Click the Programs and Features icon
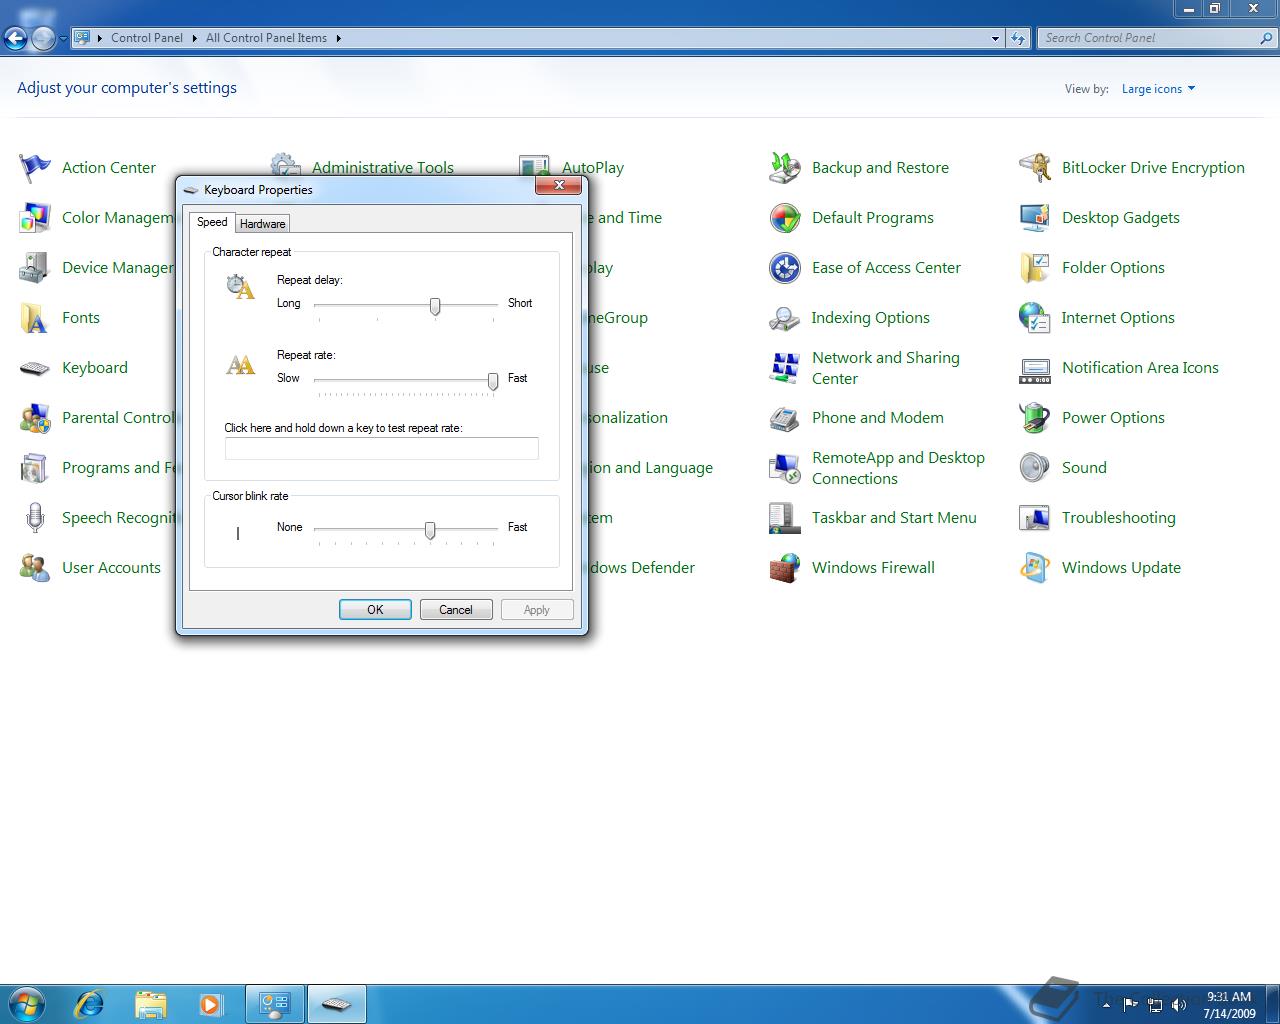This screenshot has height=1024, width=1280. point(35,468)
